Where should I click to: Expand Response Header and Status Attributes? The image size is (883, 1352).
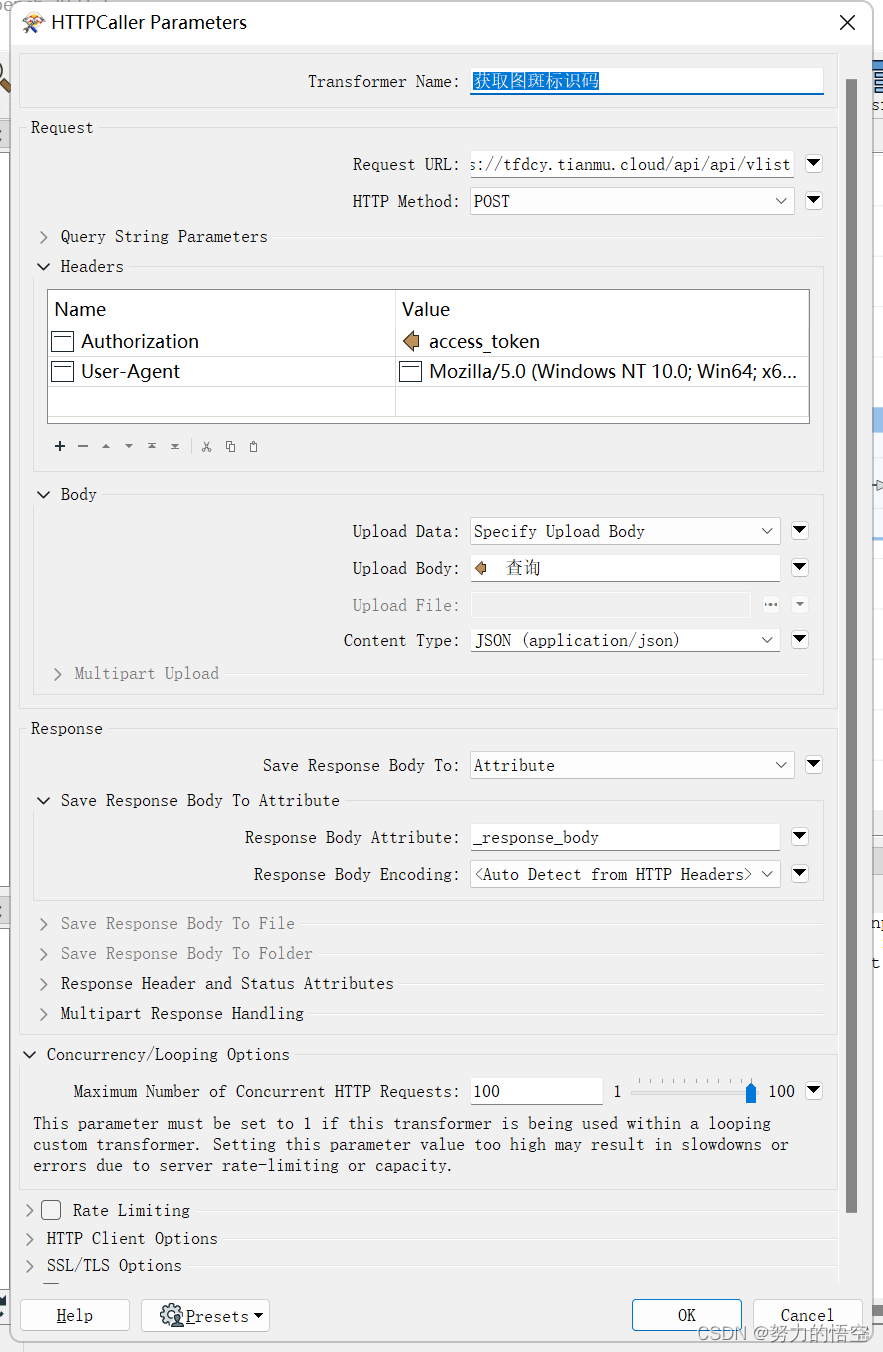tap(44, 984)
